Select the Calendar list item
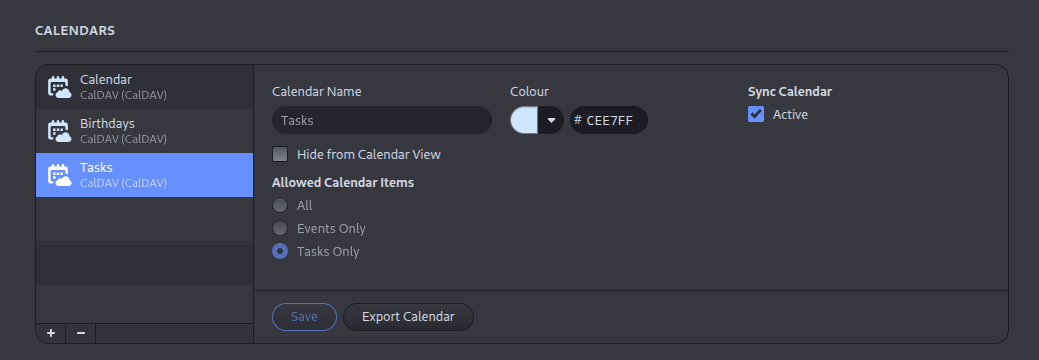This screenshot has width=1039, height=360. click(x=144, y=87)
